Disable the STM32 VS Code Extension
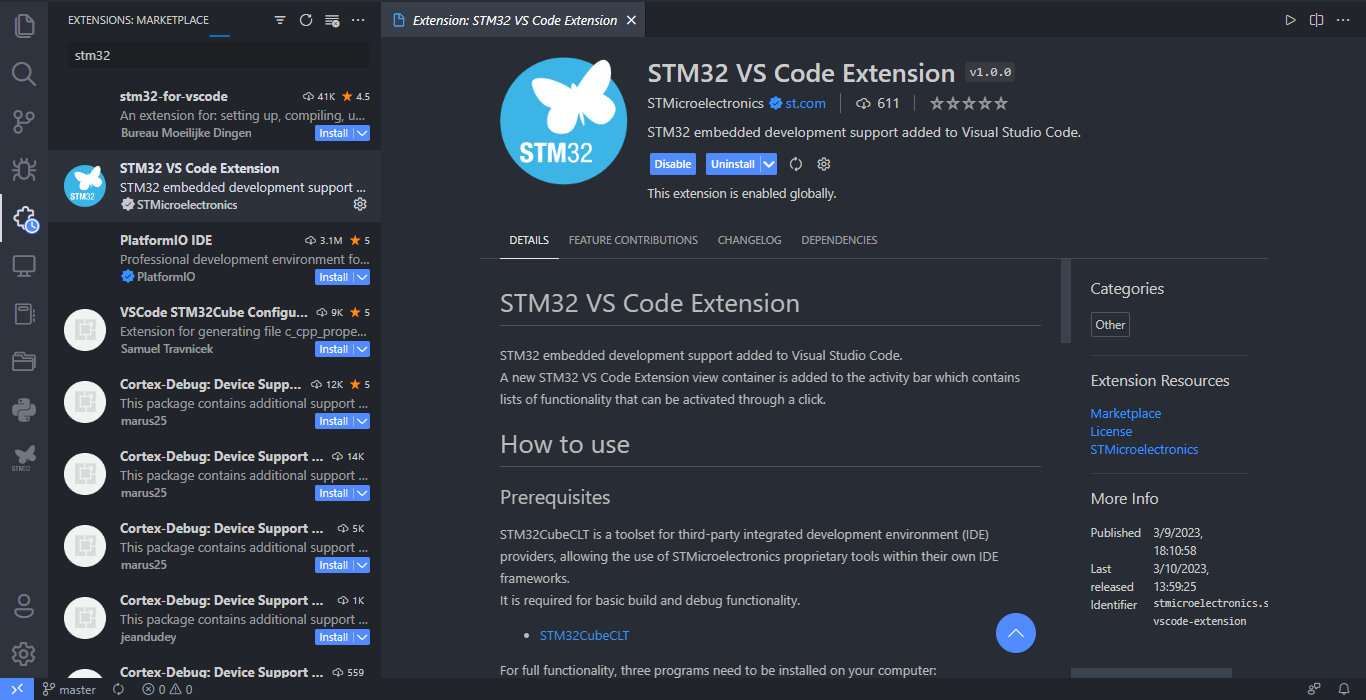This screenshot has width=1366, height=700. (672, 163)
